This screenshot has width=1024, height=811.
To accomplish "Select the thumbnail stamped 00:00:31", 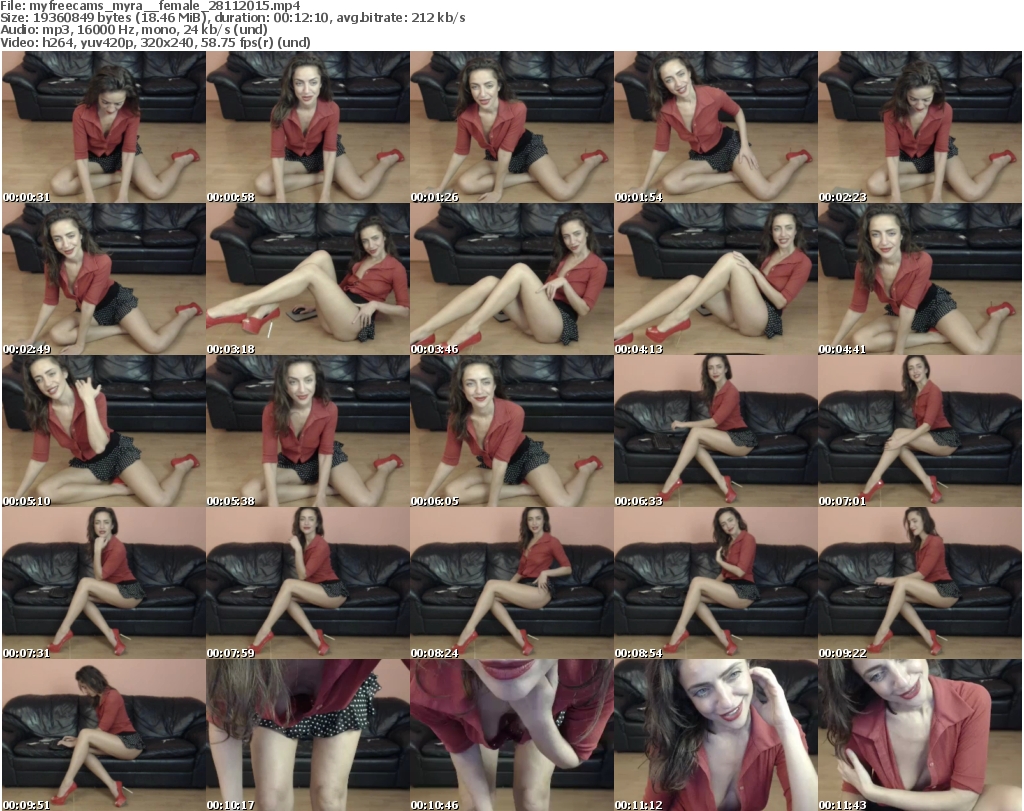I will pos(104,127).
